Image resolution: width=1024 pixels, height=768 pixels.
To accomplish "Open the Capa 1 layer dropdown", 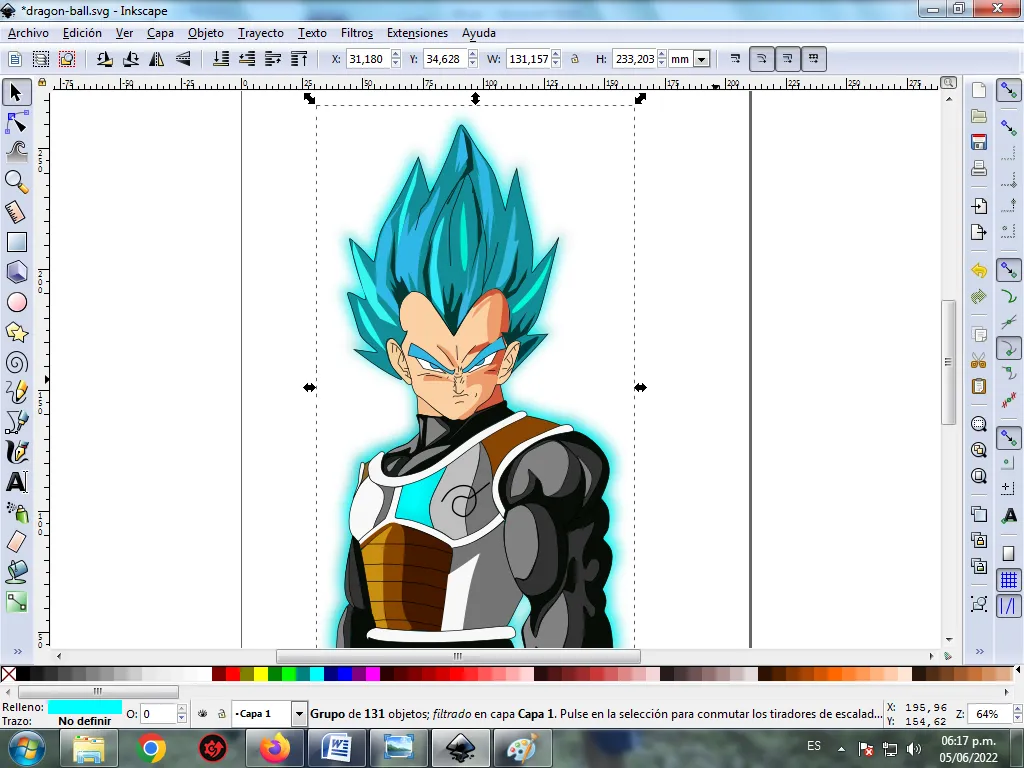I will click(x=299, y=714).
